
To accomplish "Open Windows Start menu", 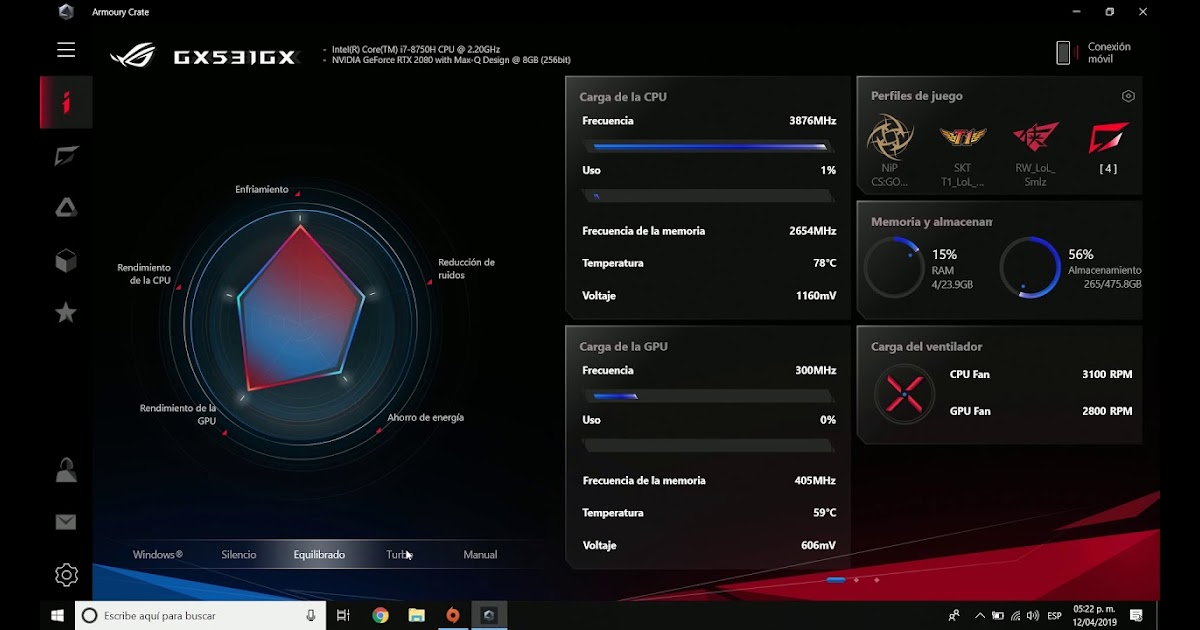I will [57, 615].
